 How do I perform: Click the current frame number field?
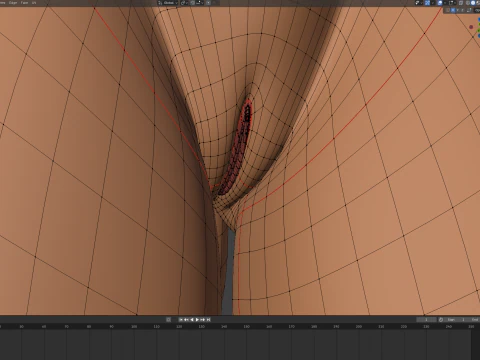[426, 319]
